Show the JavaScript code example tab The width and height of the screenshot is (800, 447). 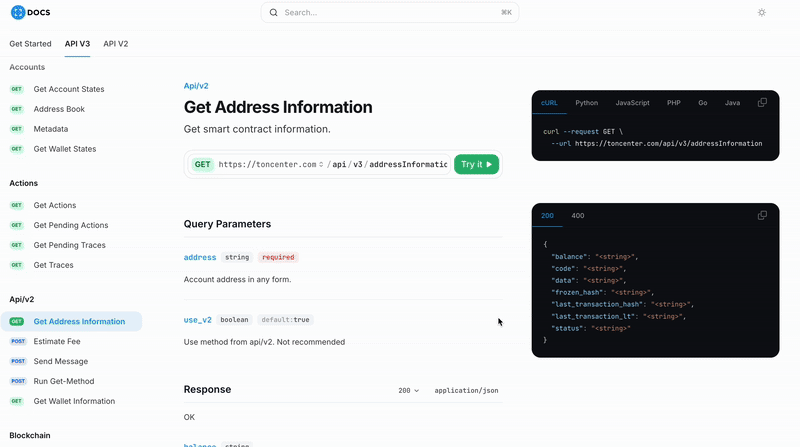(632, 103)
